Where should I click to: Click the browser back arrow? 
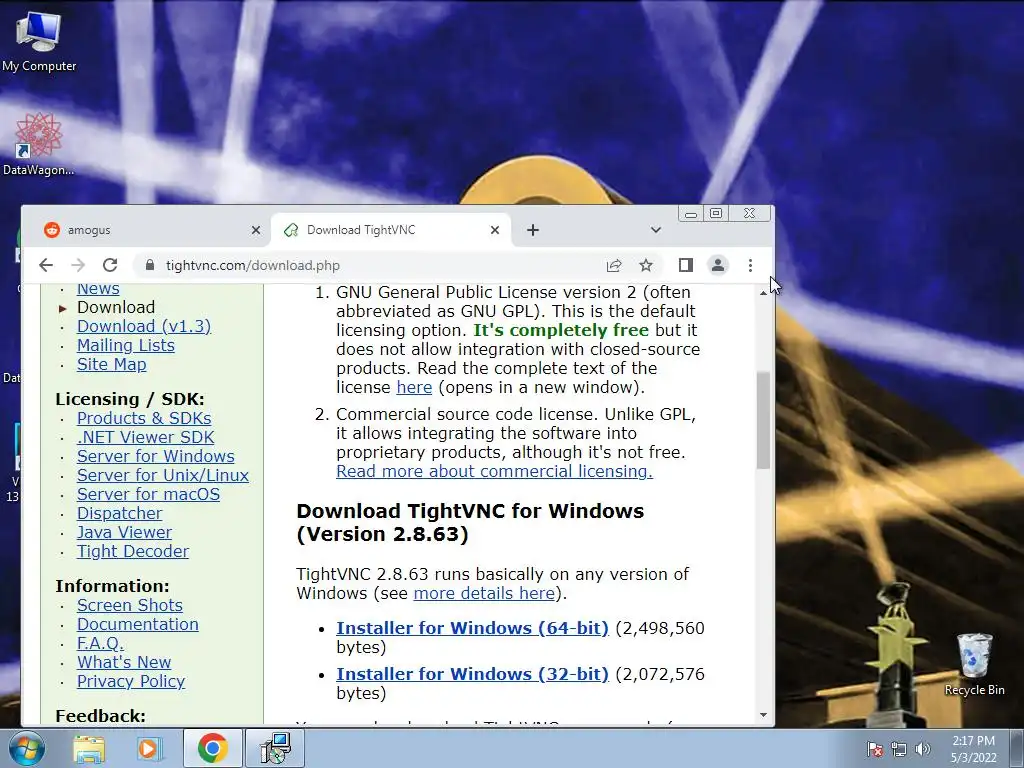pyautogui.click(x=46, y=265)
